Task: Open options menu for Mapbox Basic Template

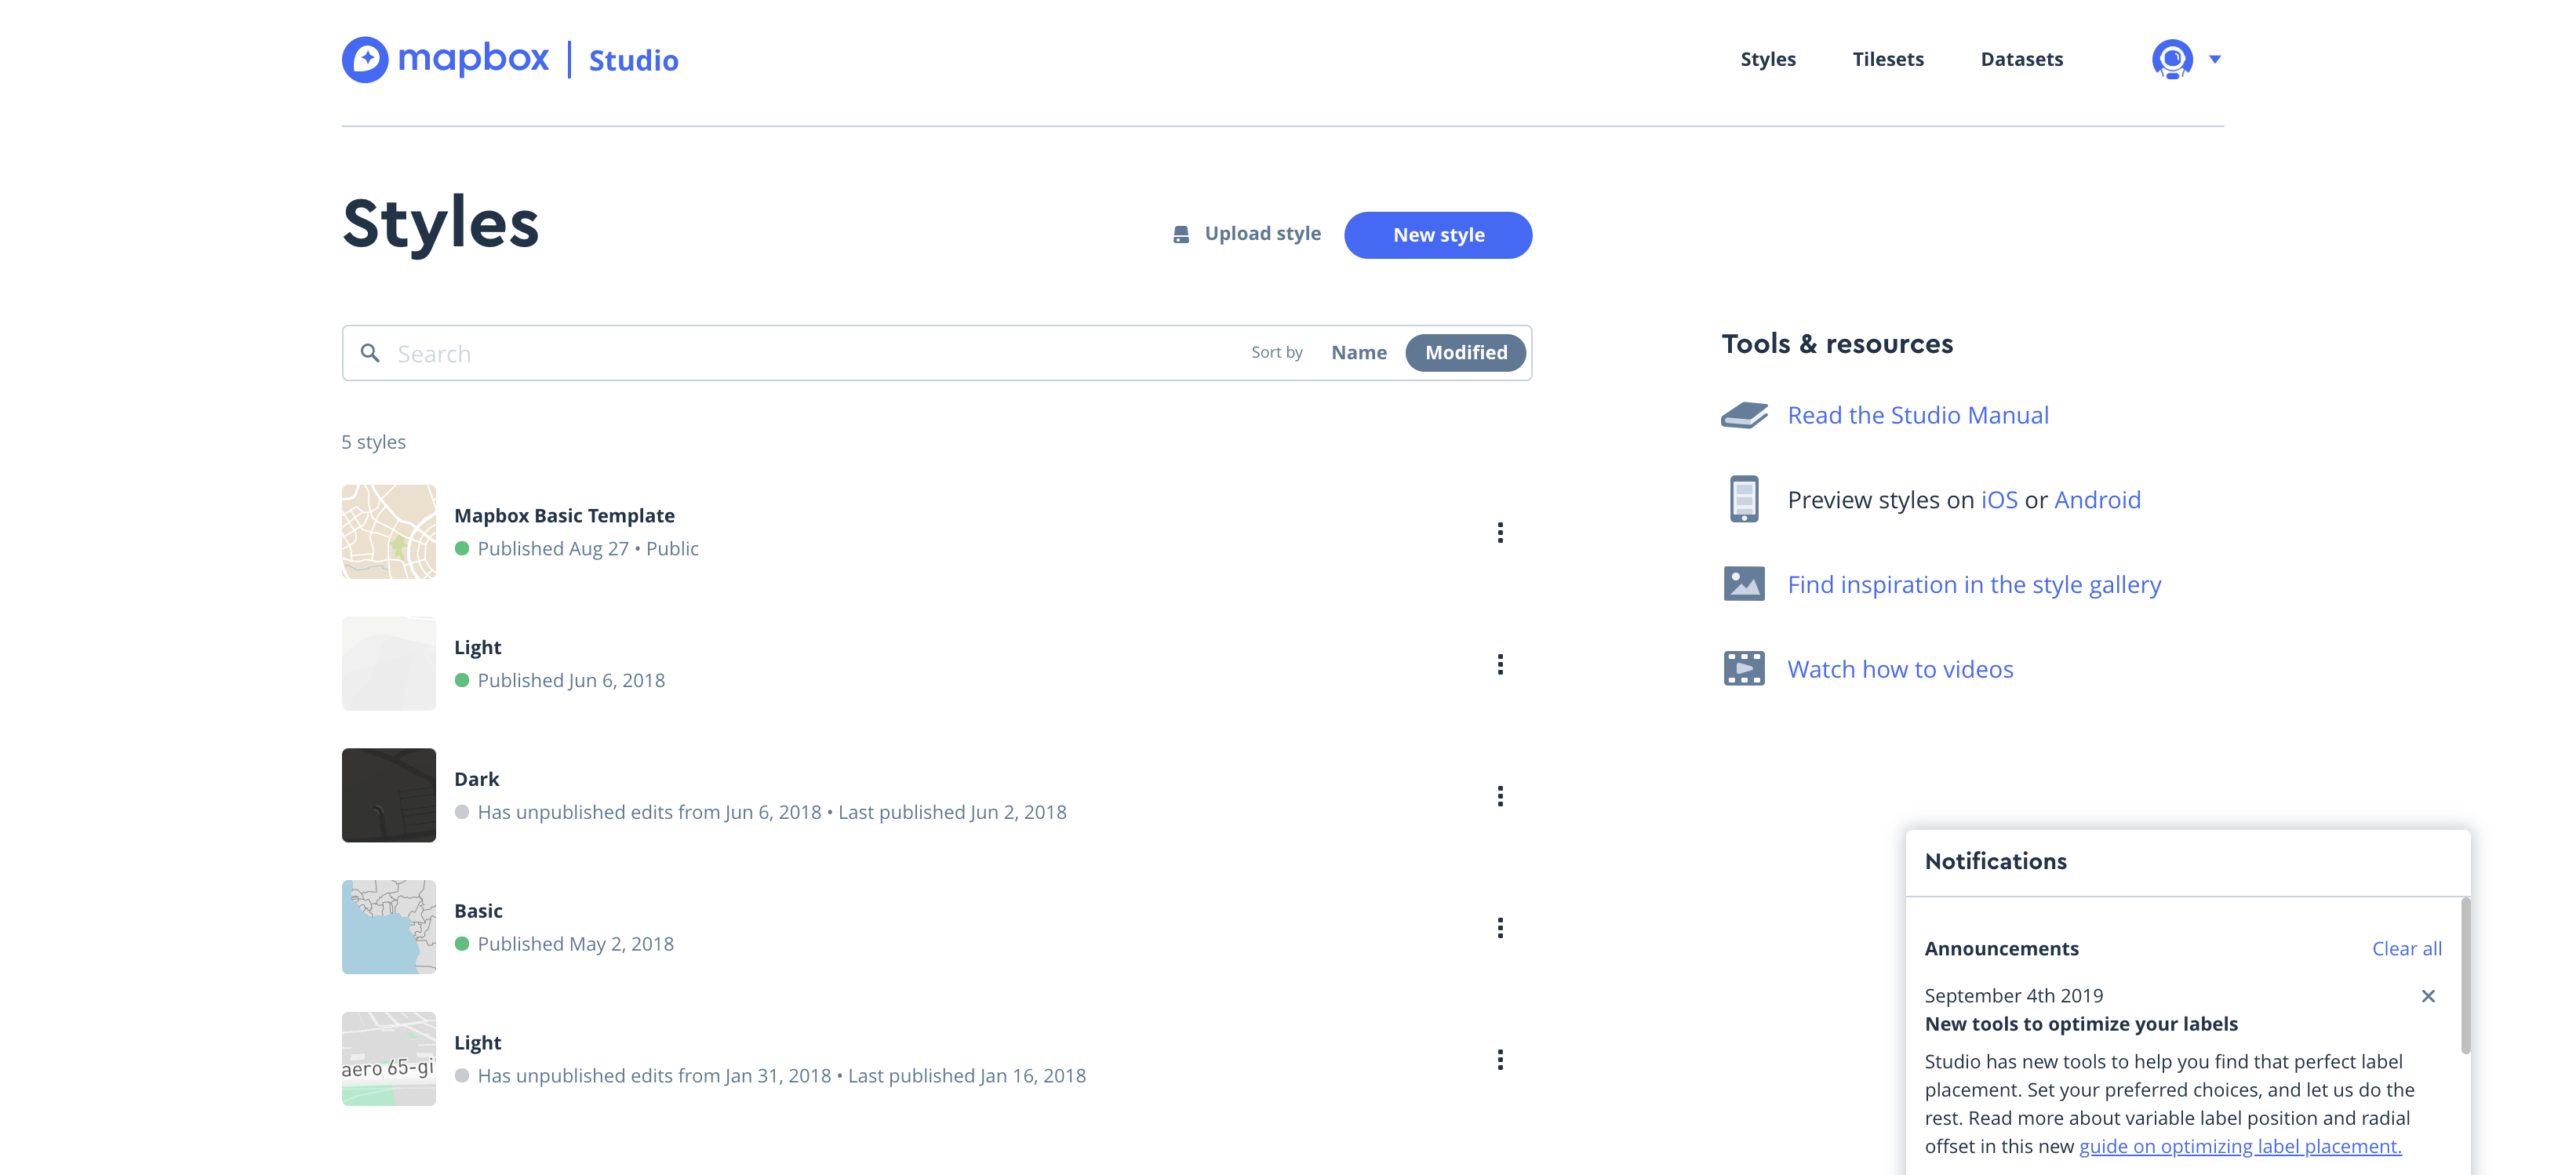Action: pos(1499,533)
